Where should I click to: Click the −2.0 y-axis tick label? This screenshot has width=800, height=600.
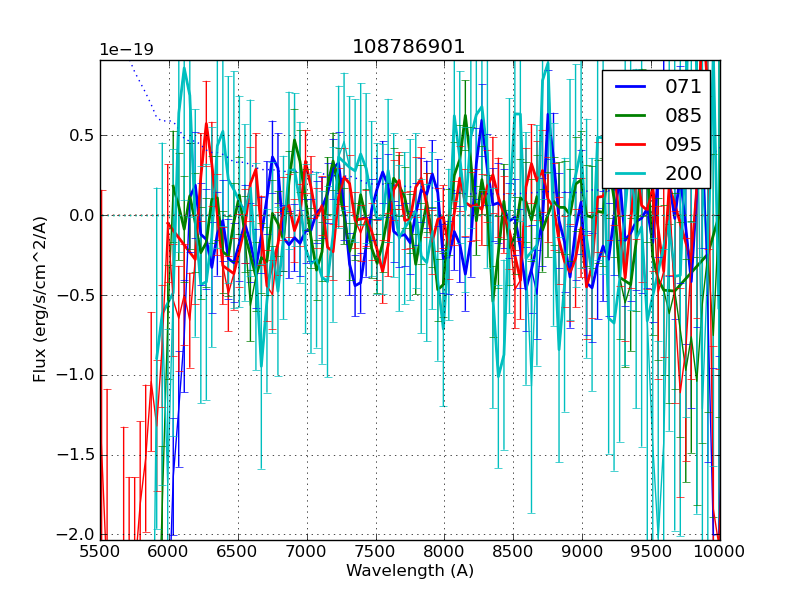coord(76,535)
